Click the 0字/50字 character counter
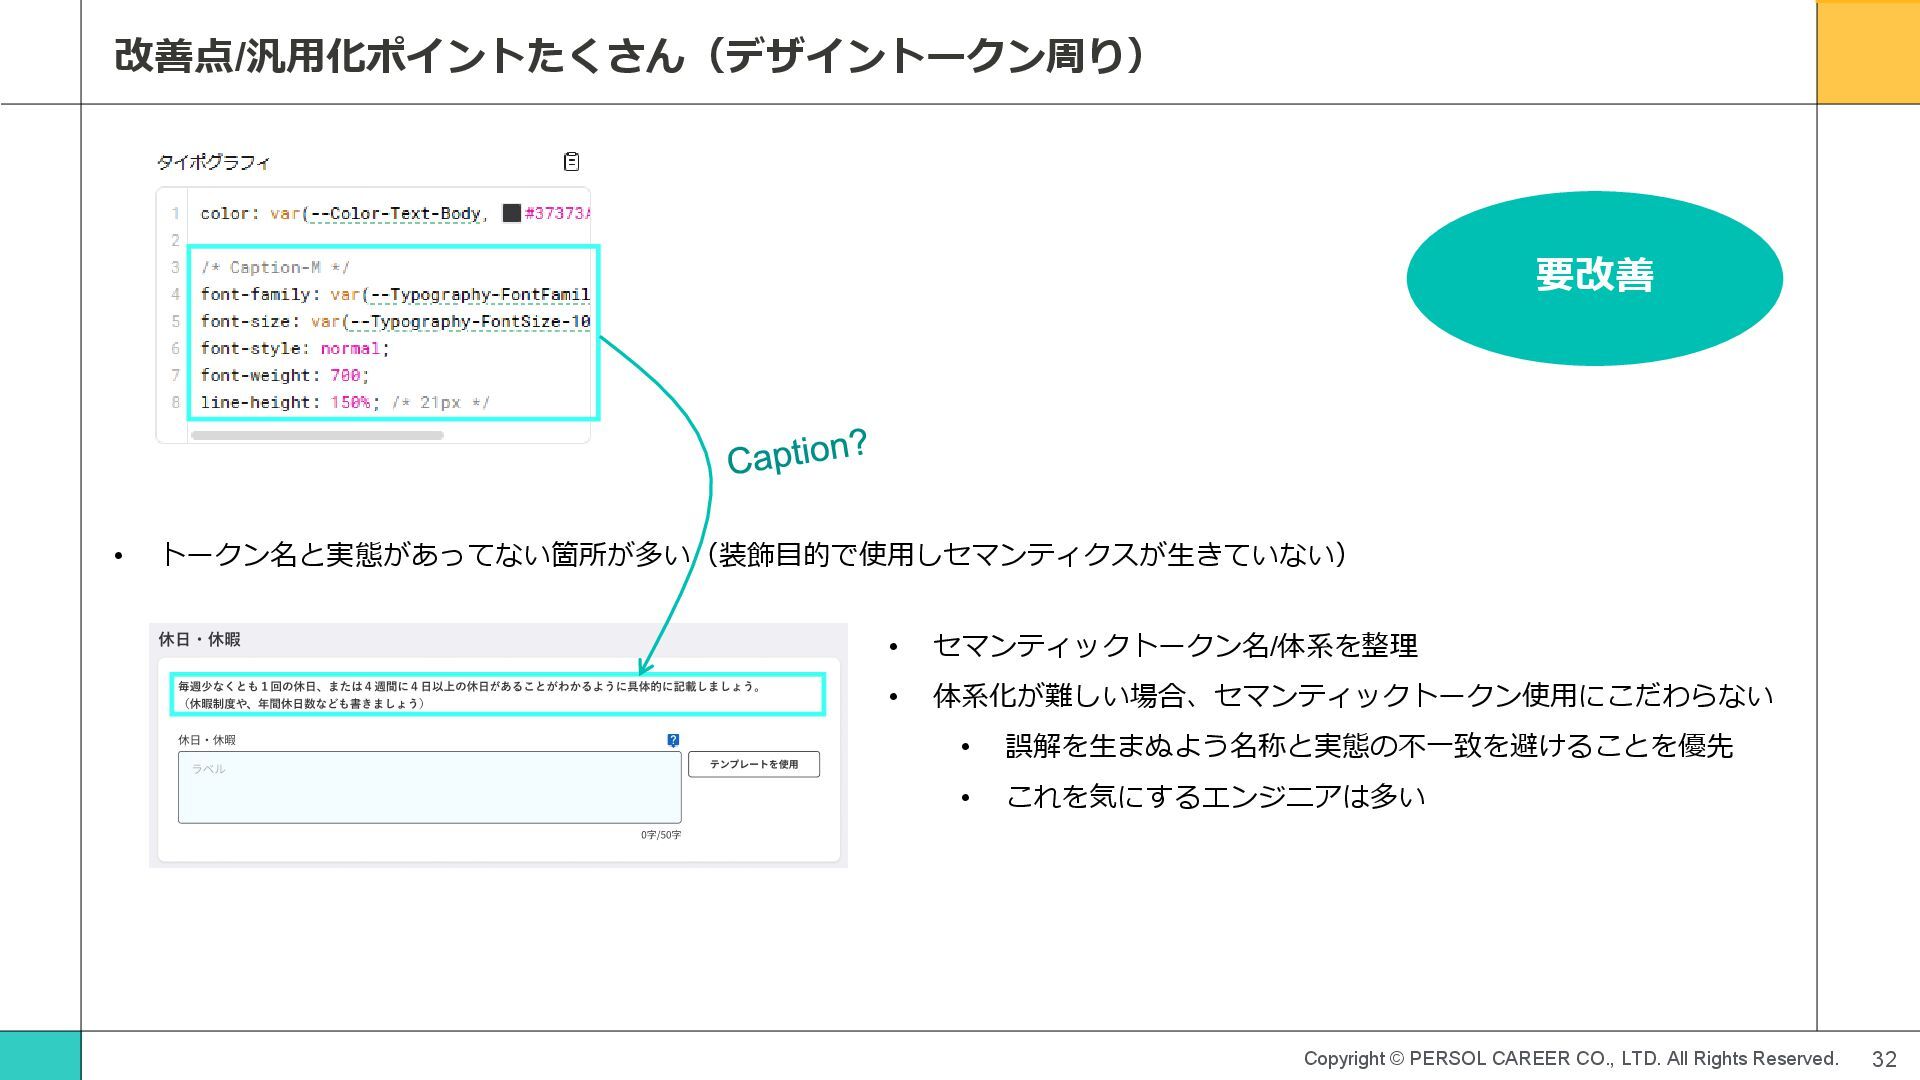Image resolution: width=1920 pixels, height=1080 pixels. [661, 835]
